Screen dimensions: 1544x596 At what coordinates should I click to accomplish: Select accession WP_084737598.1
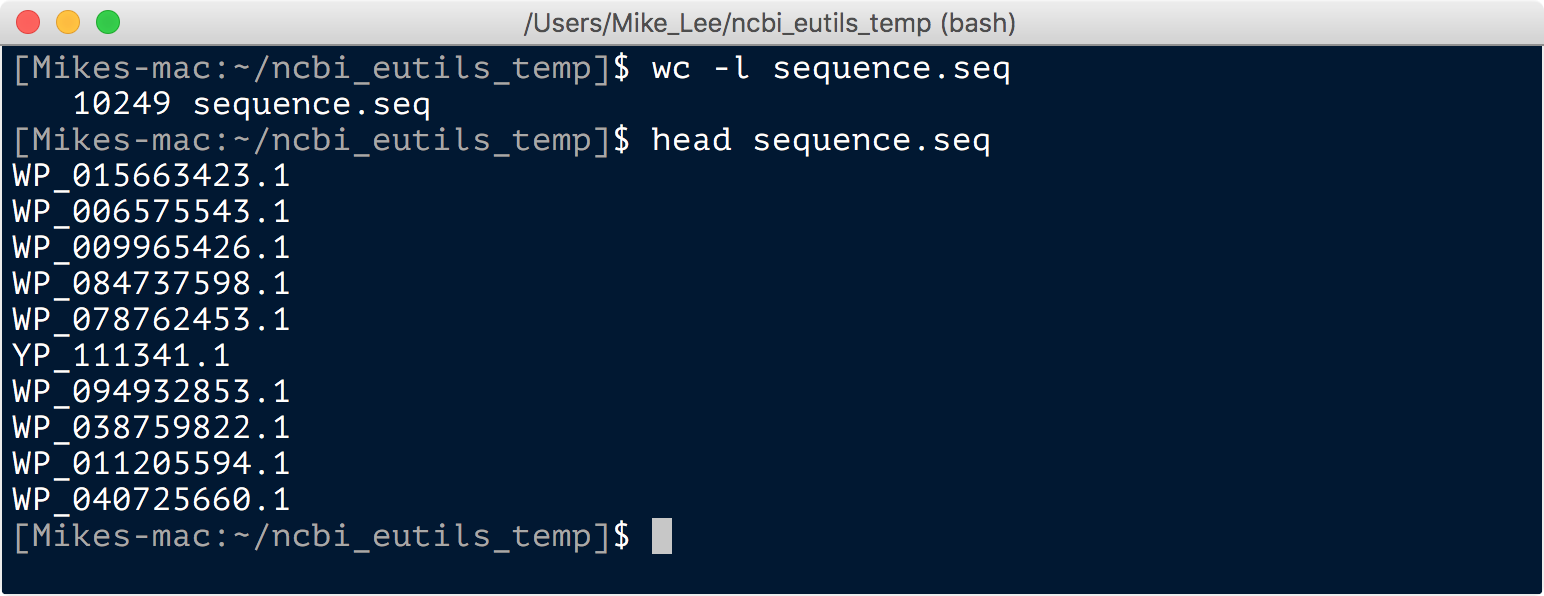click(x=151, y=284)
